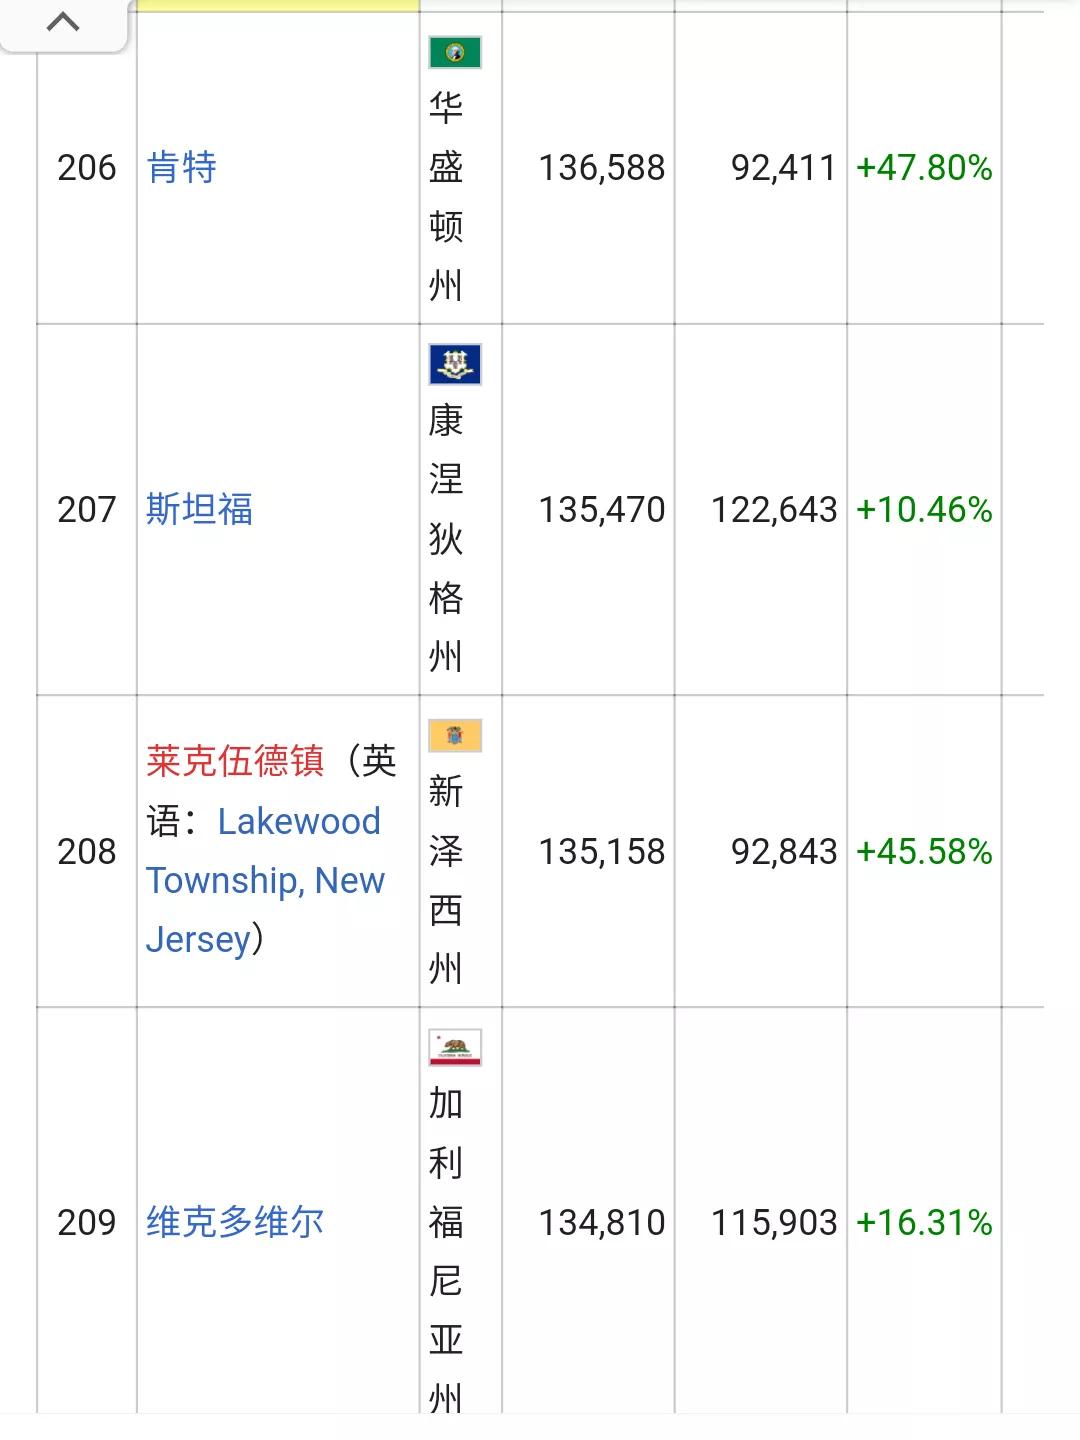Viewport: 1080px width, 1440px height.
Task: Open the 肯特 city link
Action: (182, 167)
